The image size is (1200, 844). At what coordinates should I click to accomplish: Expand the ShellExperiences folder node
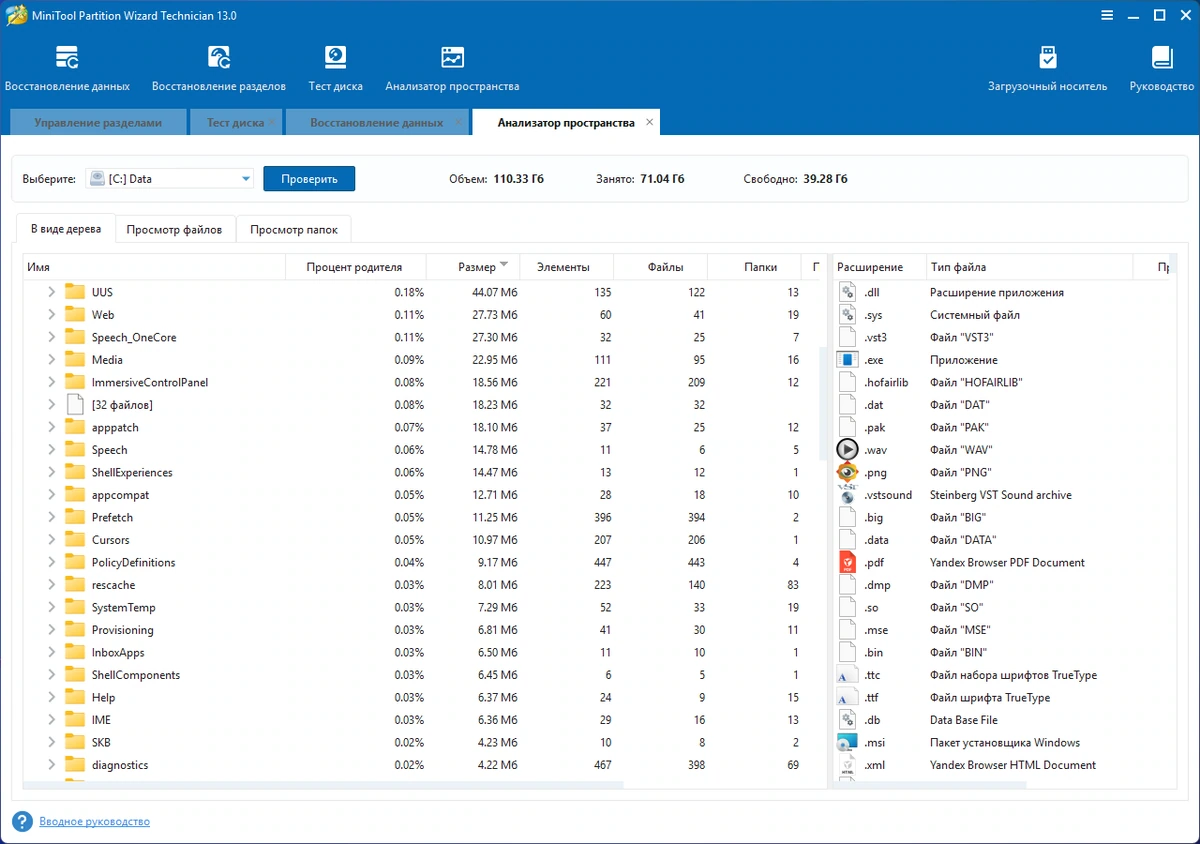[52, 472]
